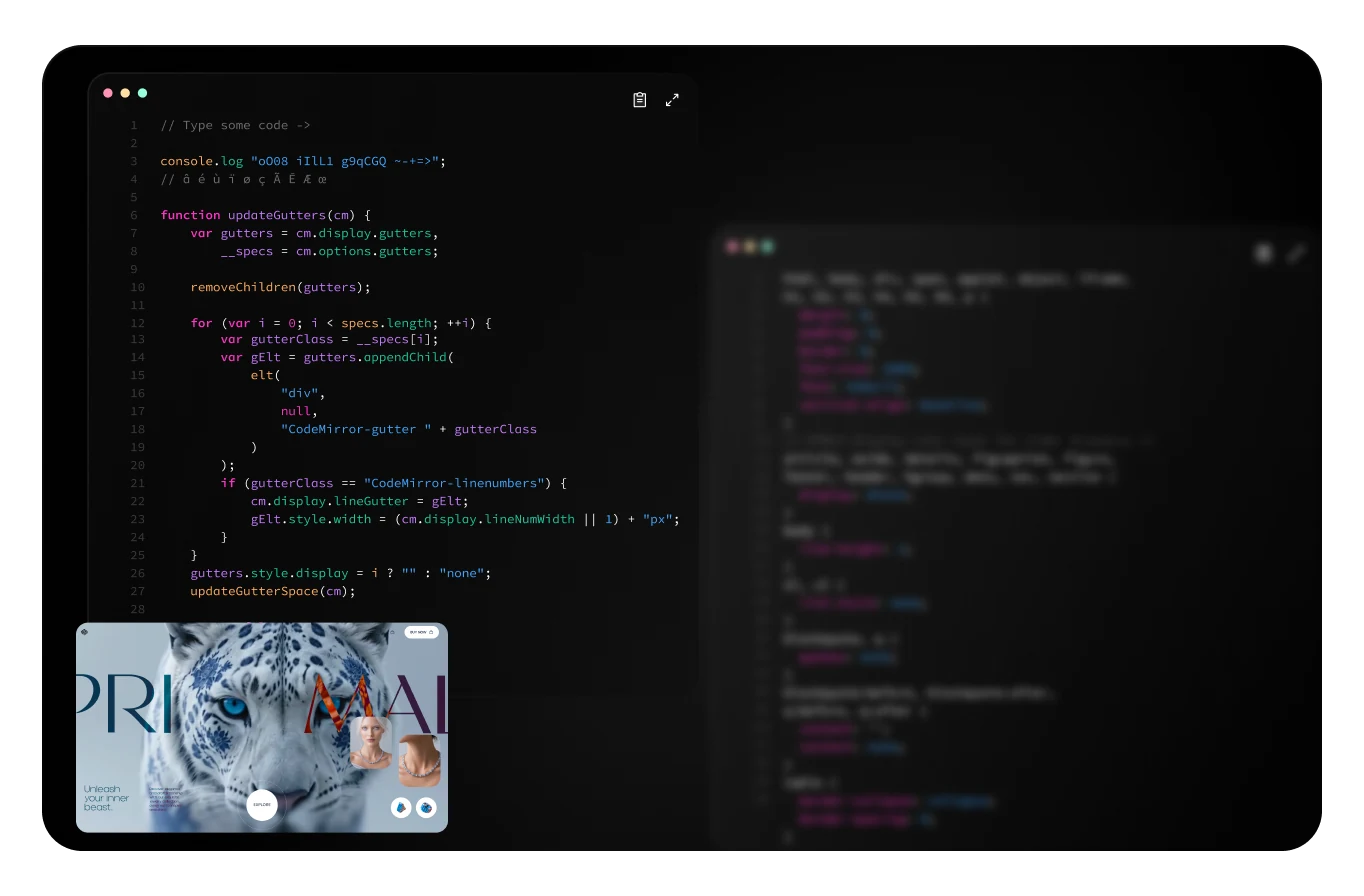Click "var gutters = cm.display.gutters," line
The width and height of the screenshot is (1364, 896).
pos(314,233)
